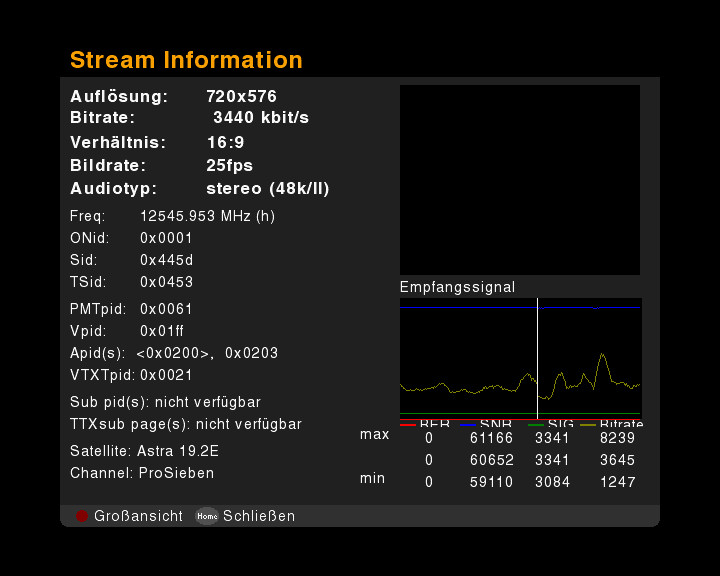720x576 pixels.
Task: Select the Schließen label
Action: [259, 516]
